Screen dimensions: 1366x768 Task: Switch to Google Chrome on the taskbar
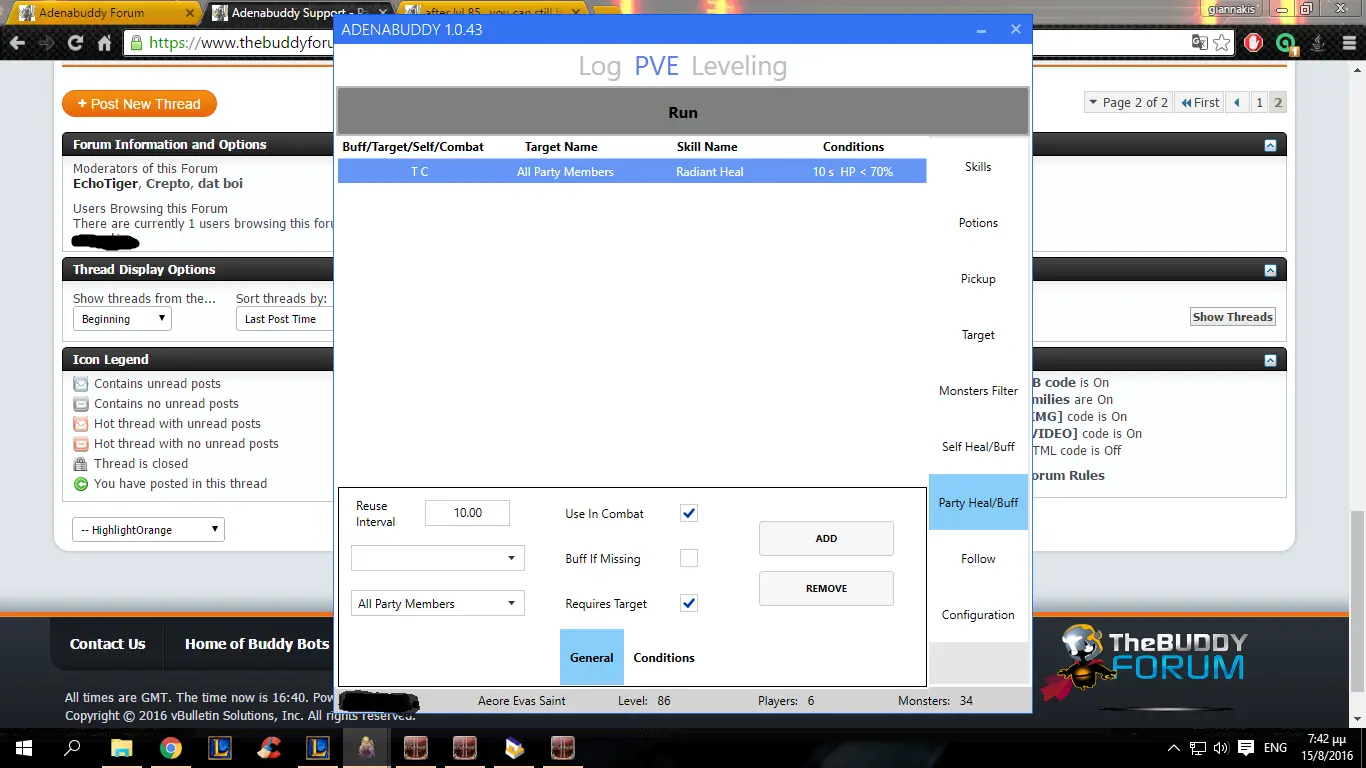170,748
